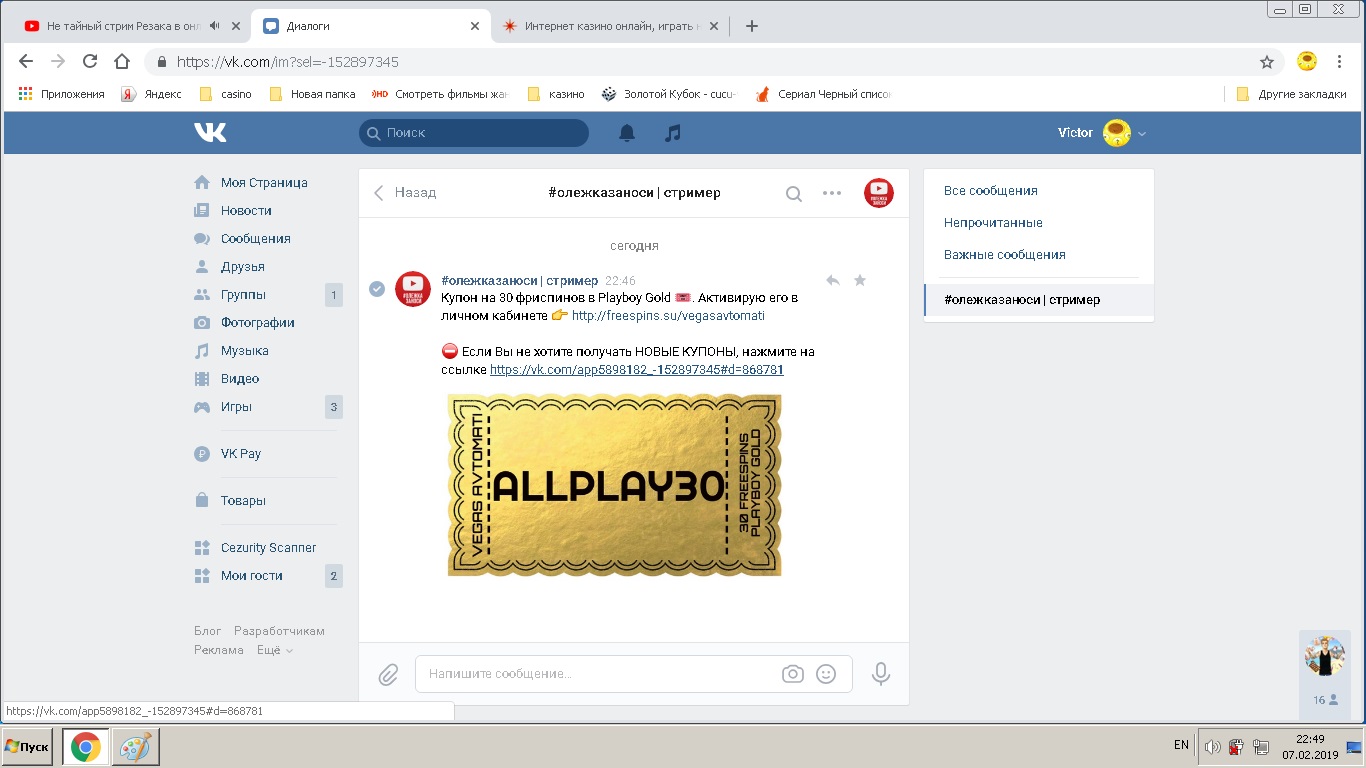Bookmark this page with the star icon
The image size is (1366, 768).
(1267, 62)
